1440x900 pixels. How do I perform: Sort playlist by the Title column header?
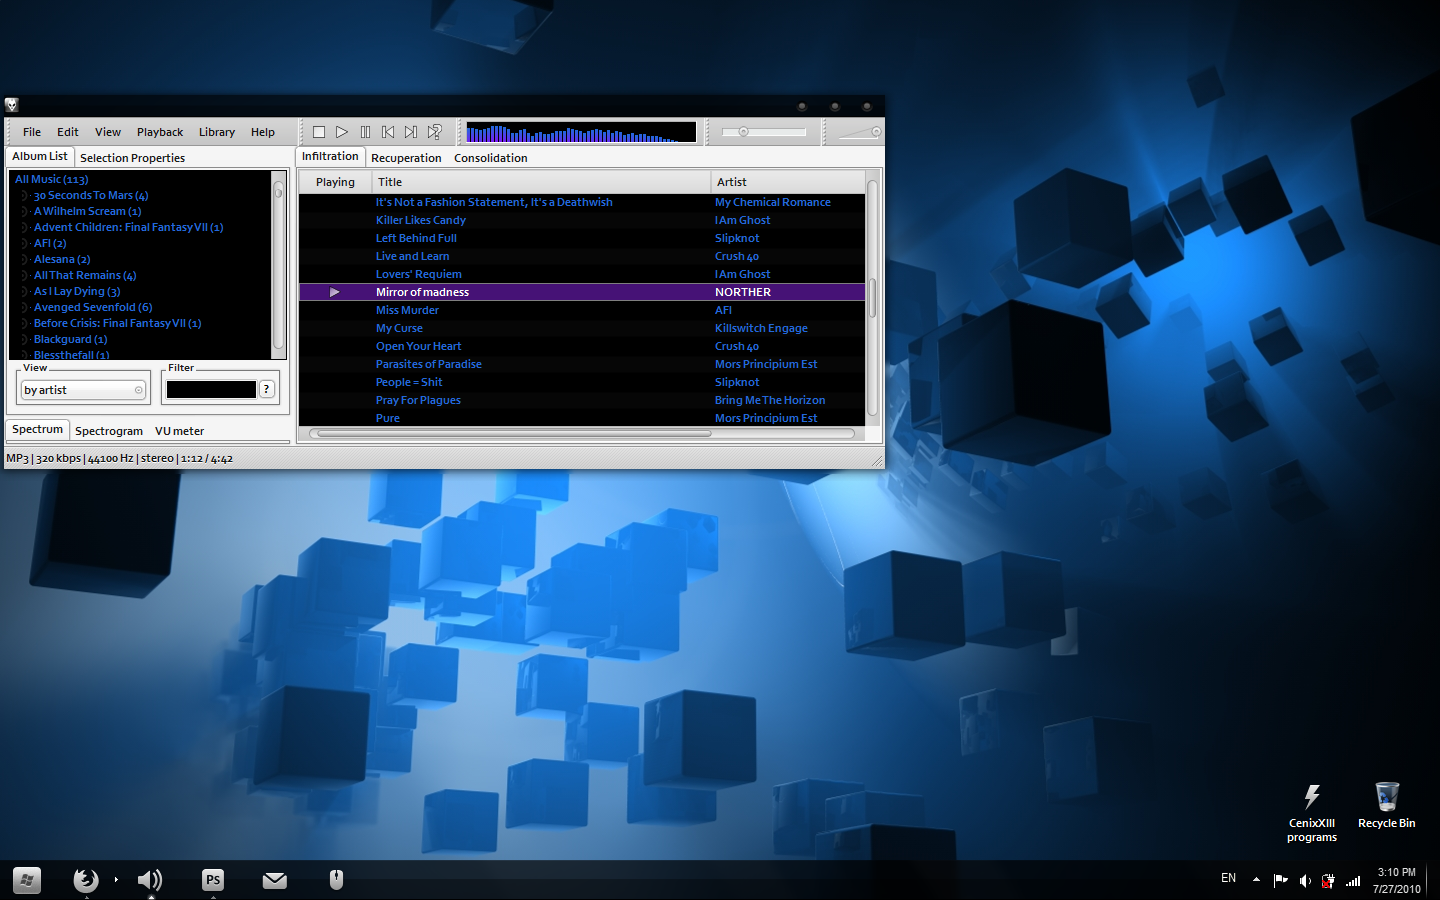point(541,182)
